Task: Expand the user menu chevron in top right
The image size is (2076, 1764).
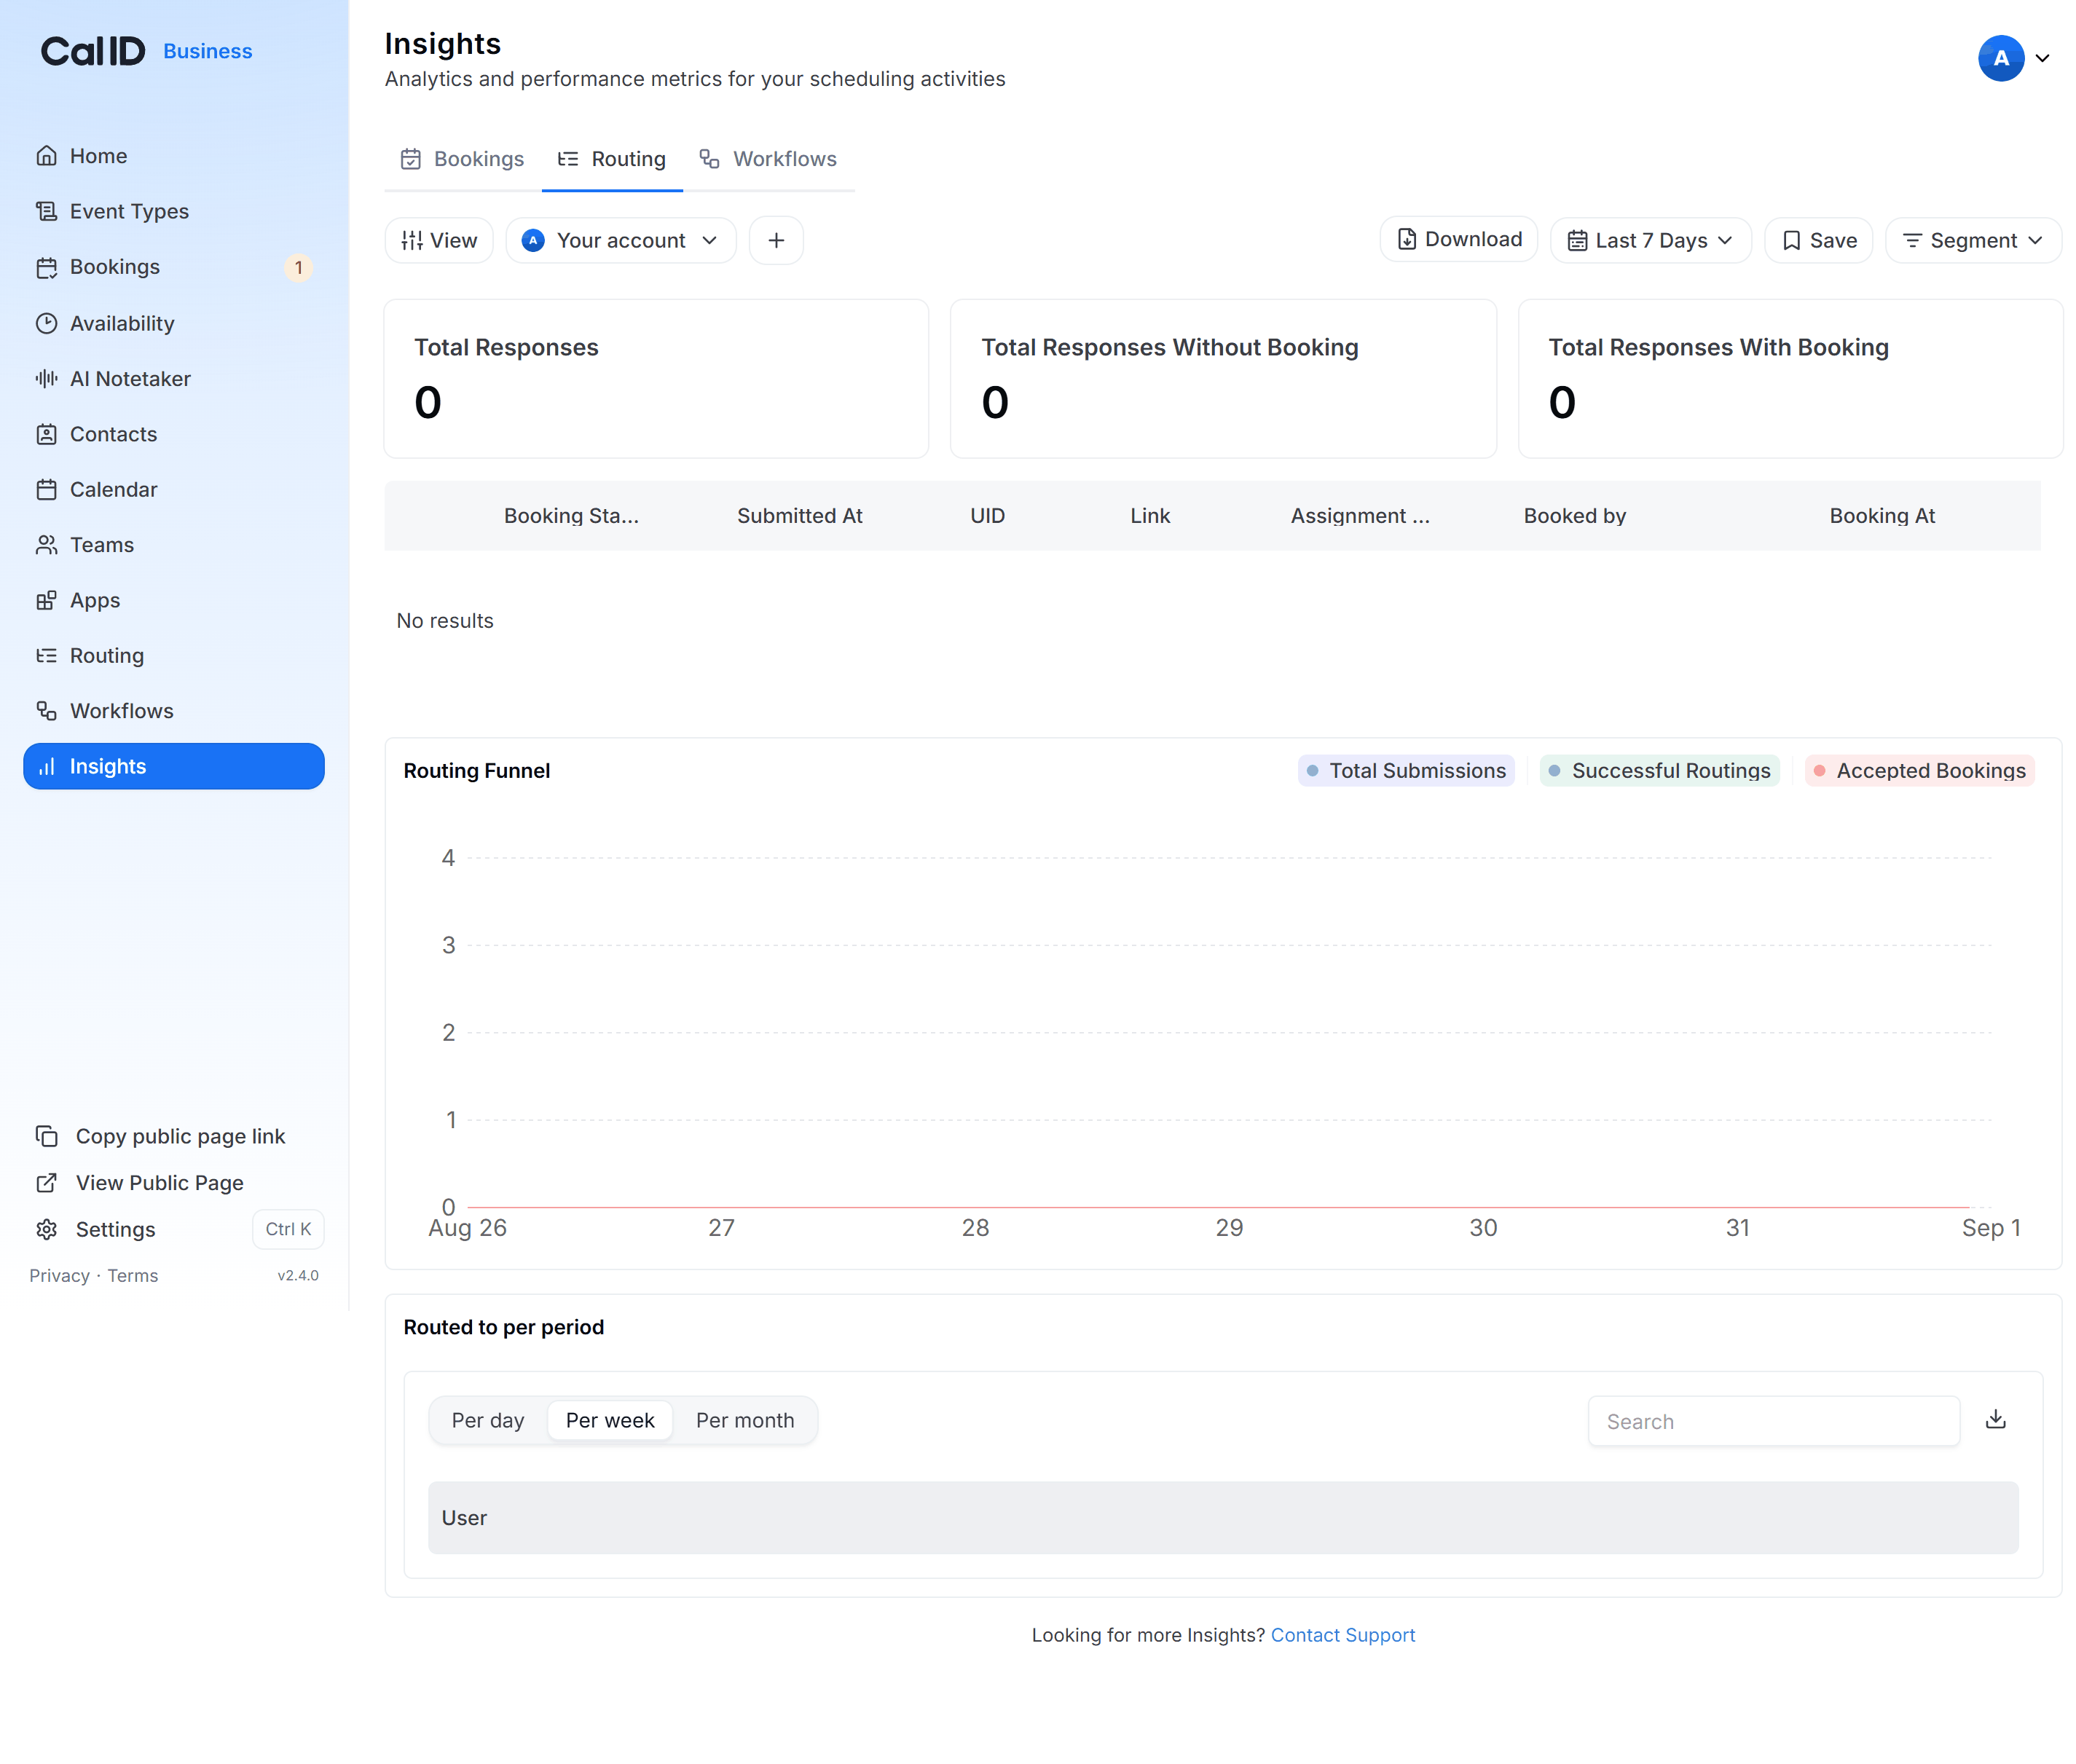Action: coord(2043,58)
